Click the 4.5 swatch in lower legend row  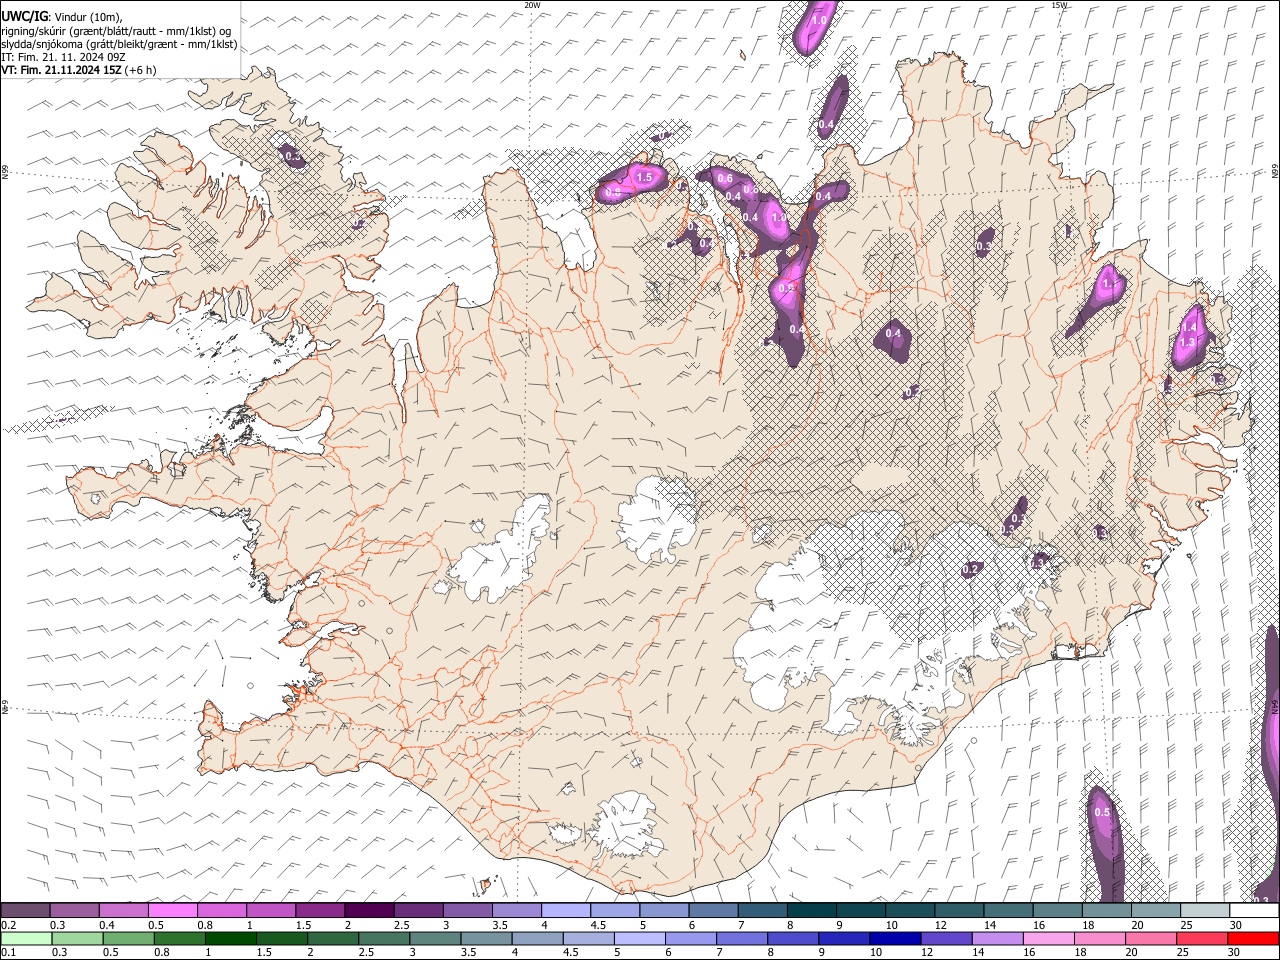(x=588, y=938)
